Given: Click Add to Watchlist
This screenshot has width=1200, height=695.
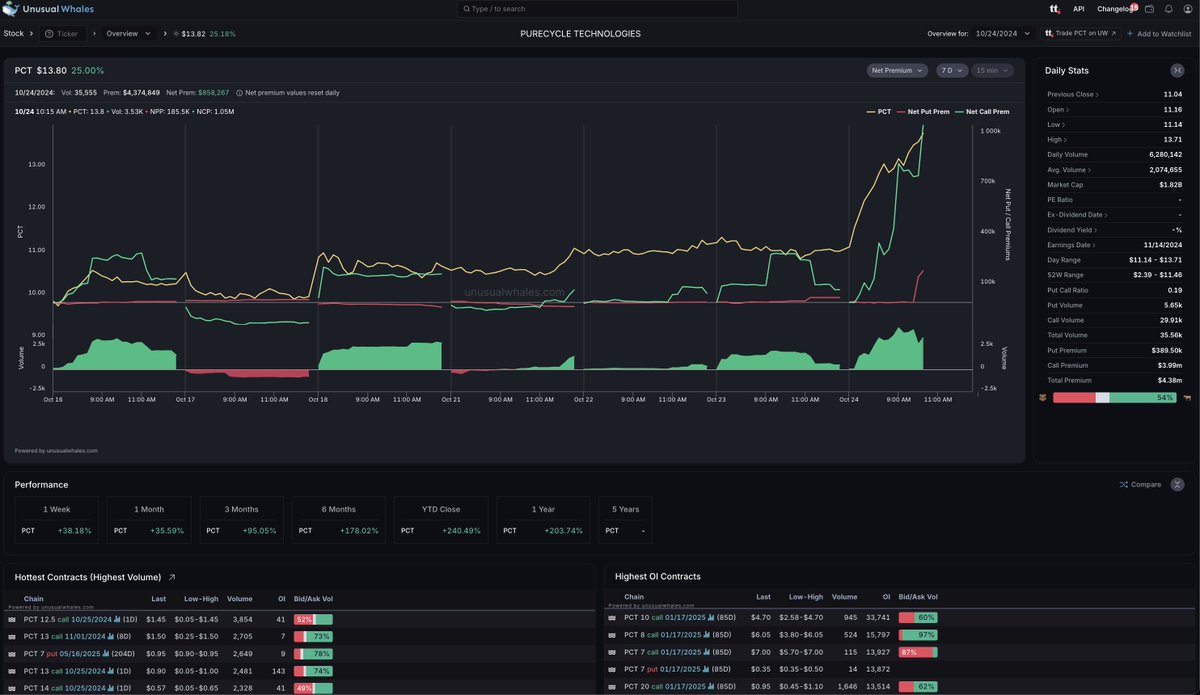Looking at the screenshot, I should [x=1159, y=34].
